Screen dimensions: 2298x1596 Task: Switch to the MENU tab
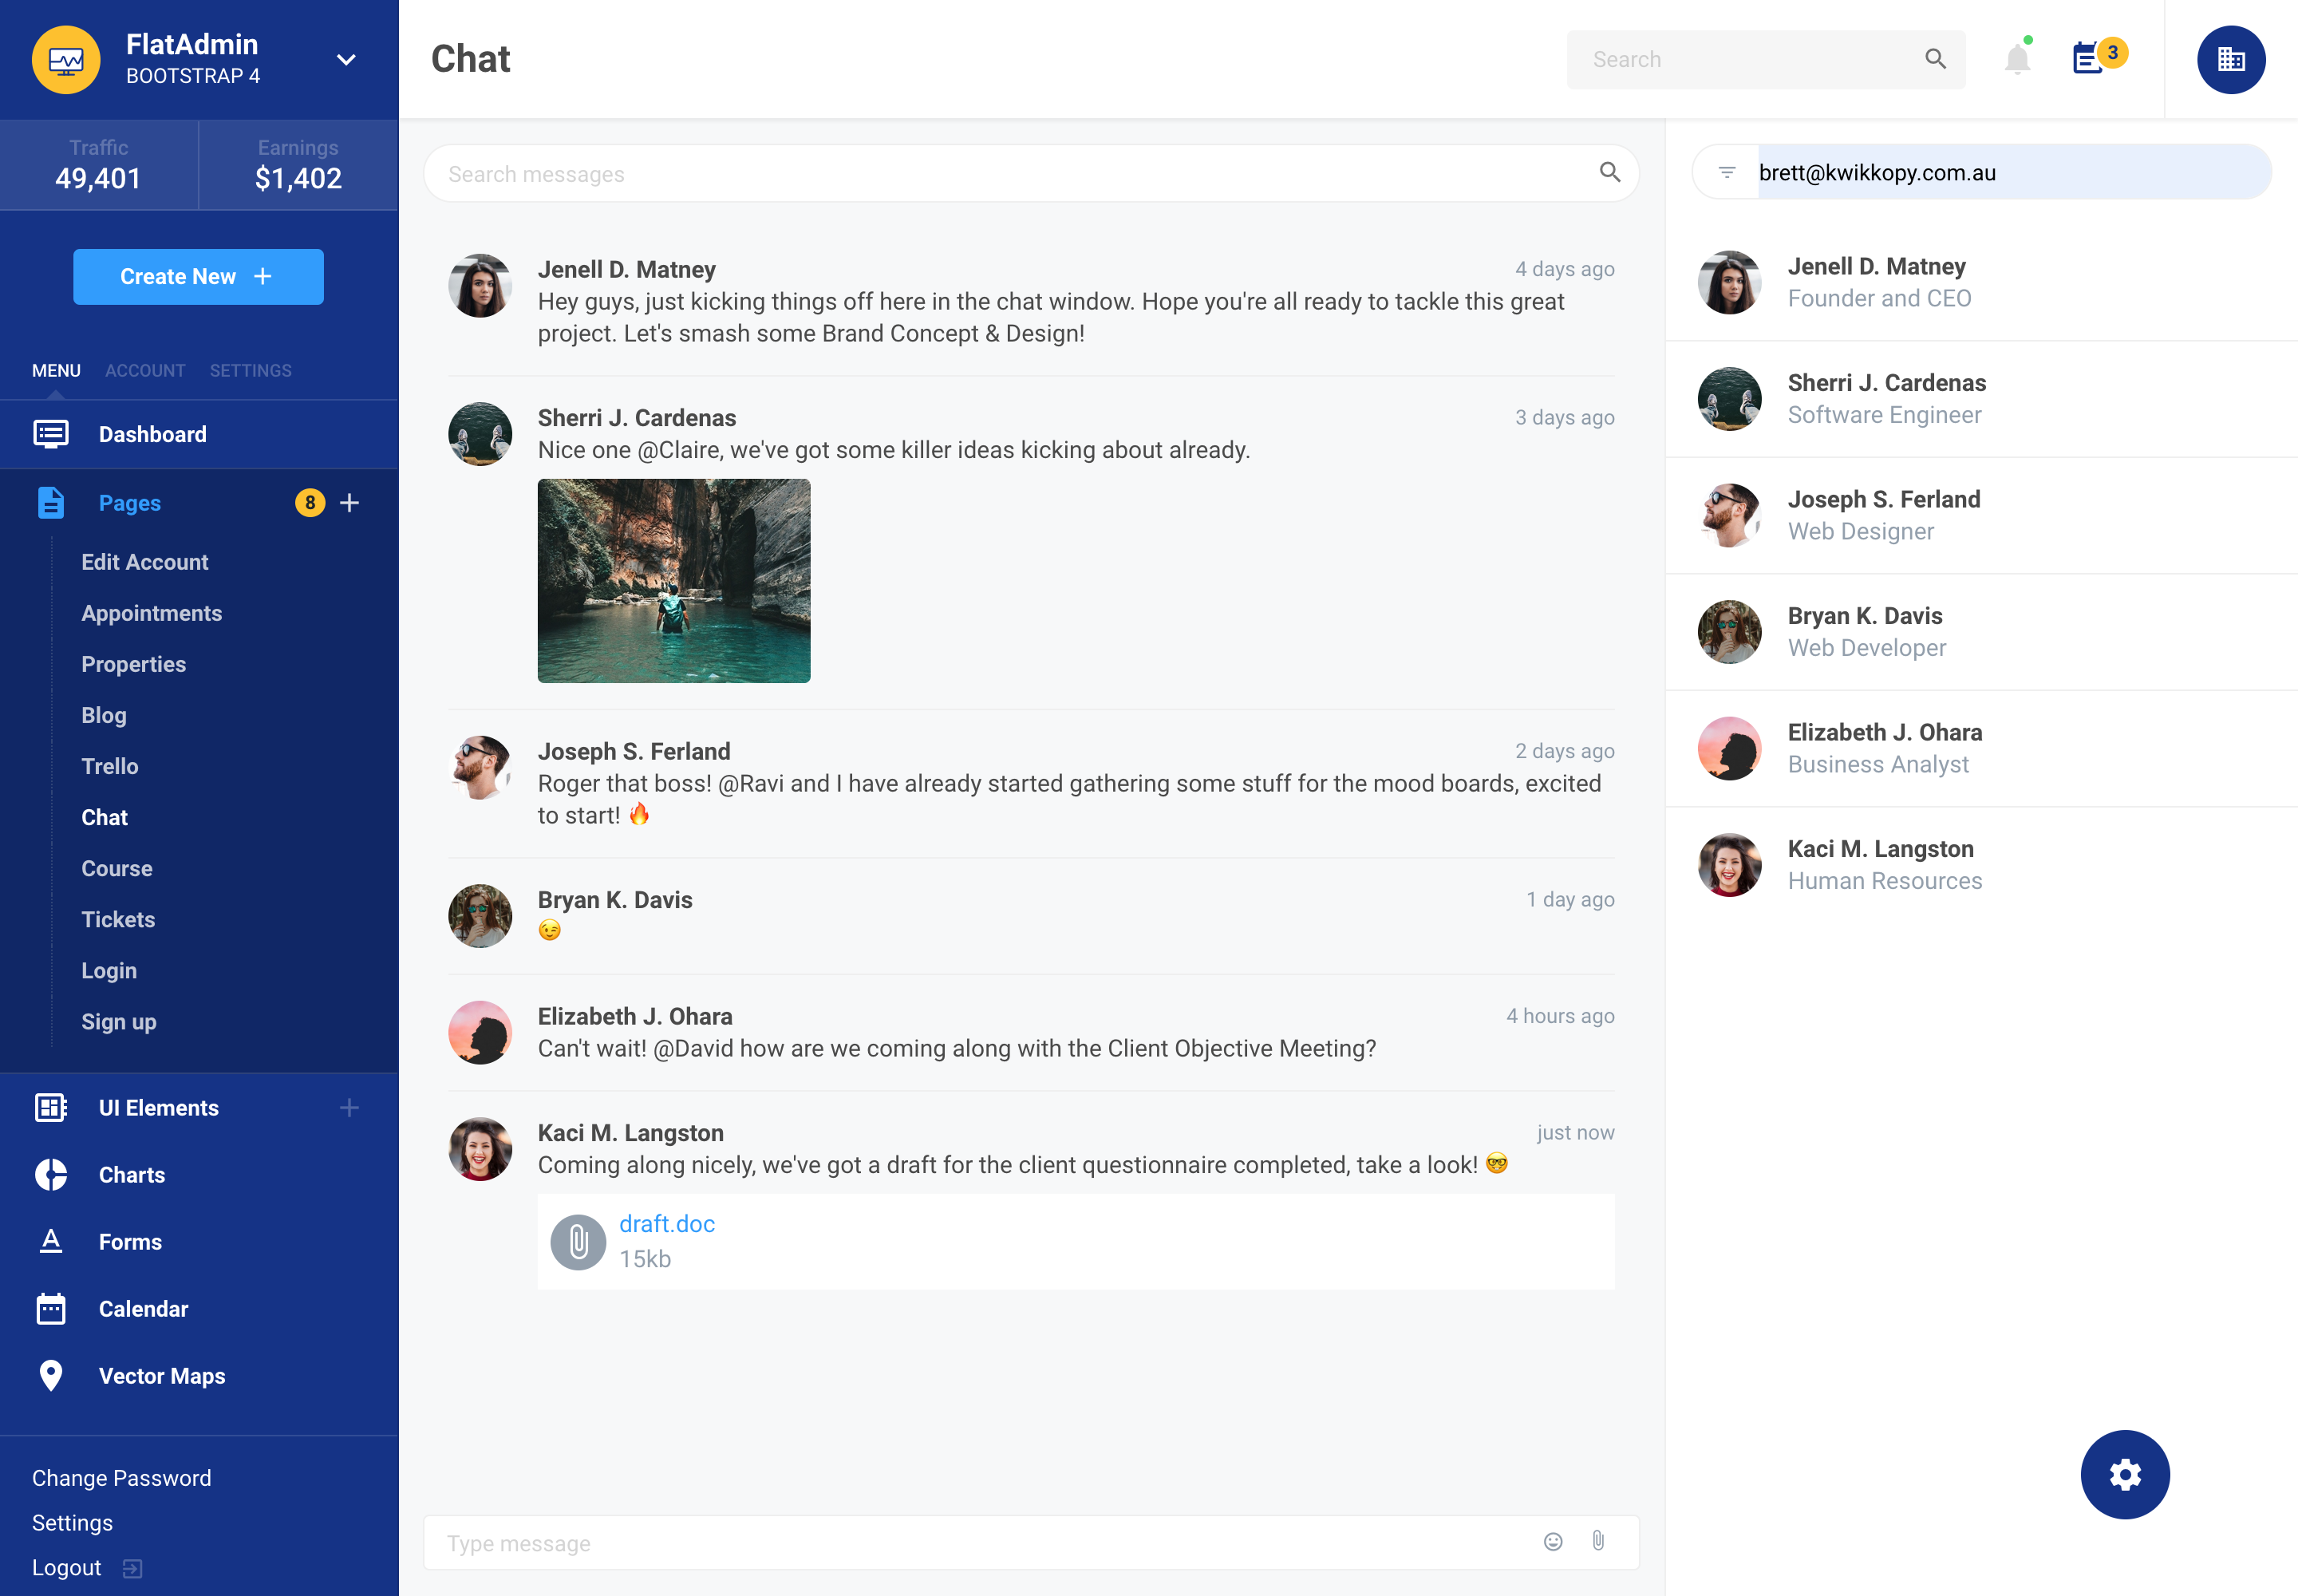(56, 371)
